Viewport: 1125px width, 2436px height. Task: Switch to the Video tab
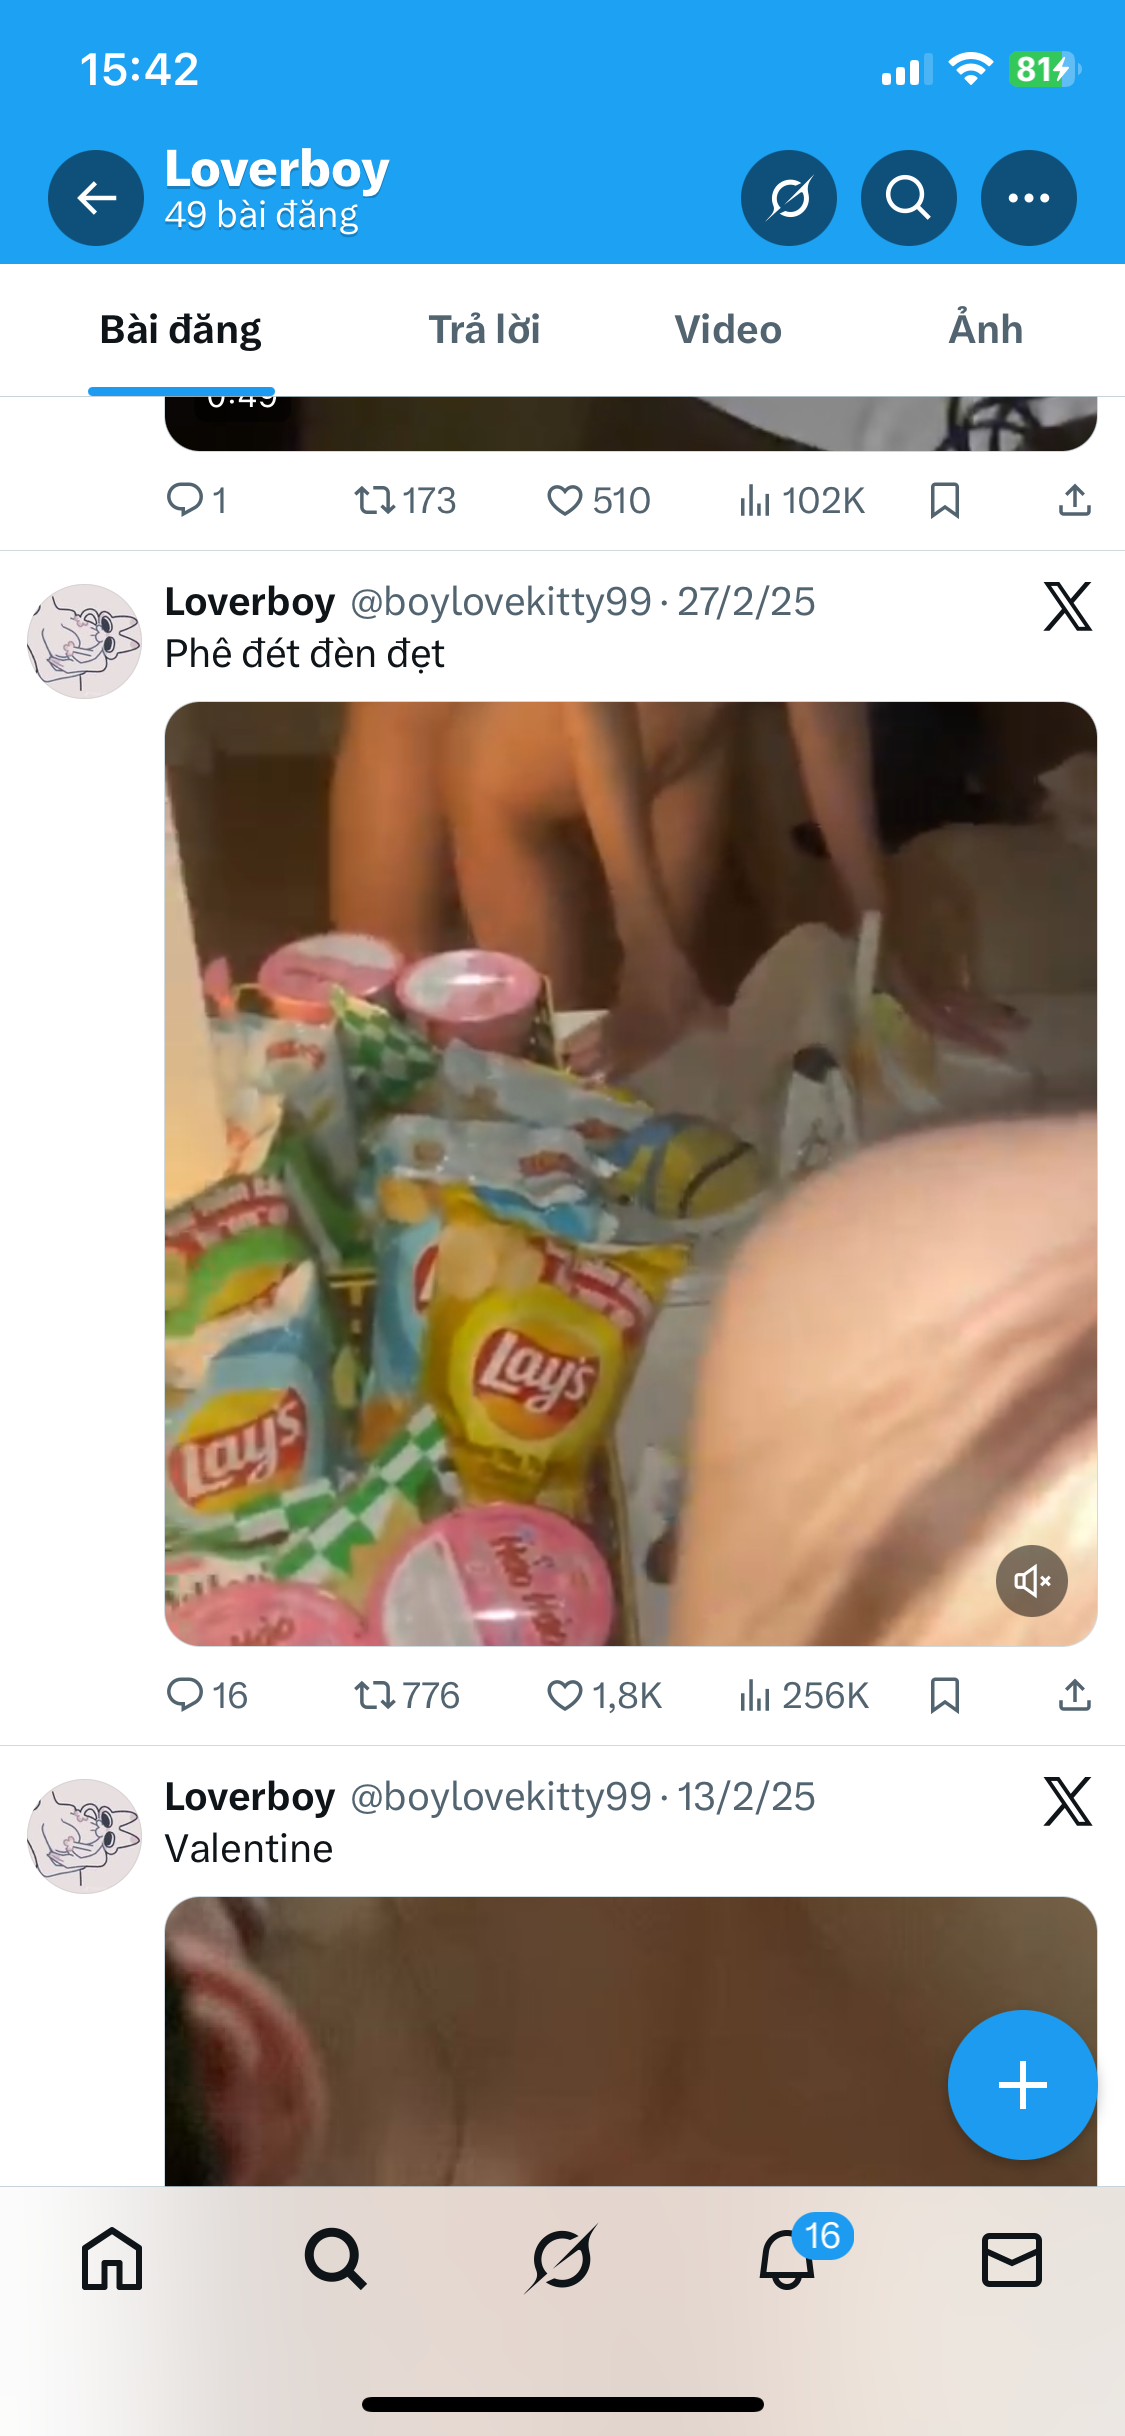pyautogui.click(x=728, y=330)
